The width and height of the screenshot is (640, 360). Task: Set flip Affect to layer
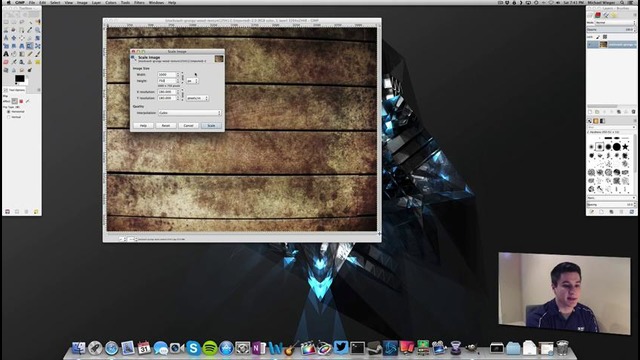[15, 101]
